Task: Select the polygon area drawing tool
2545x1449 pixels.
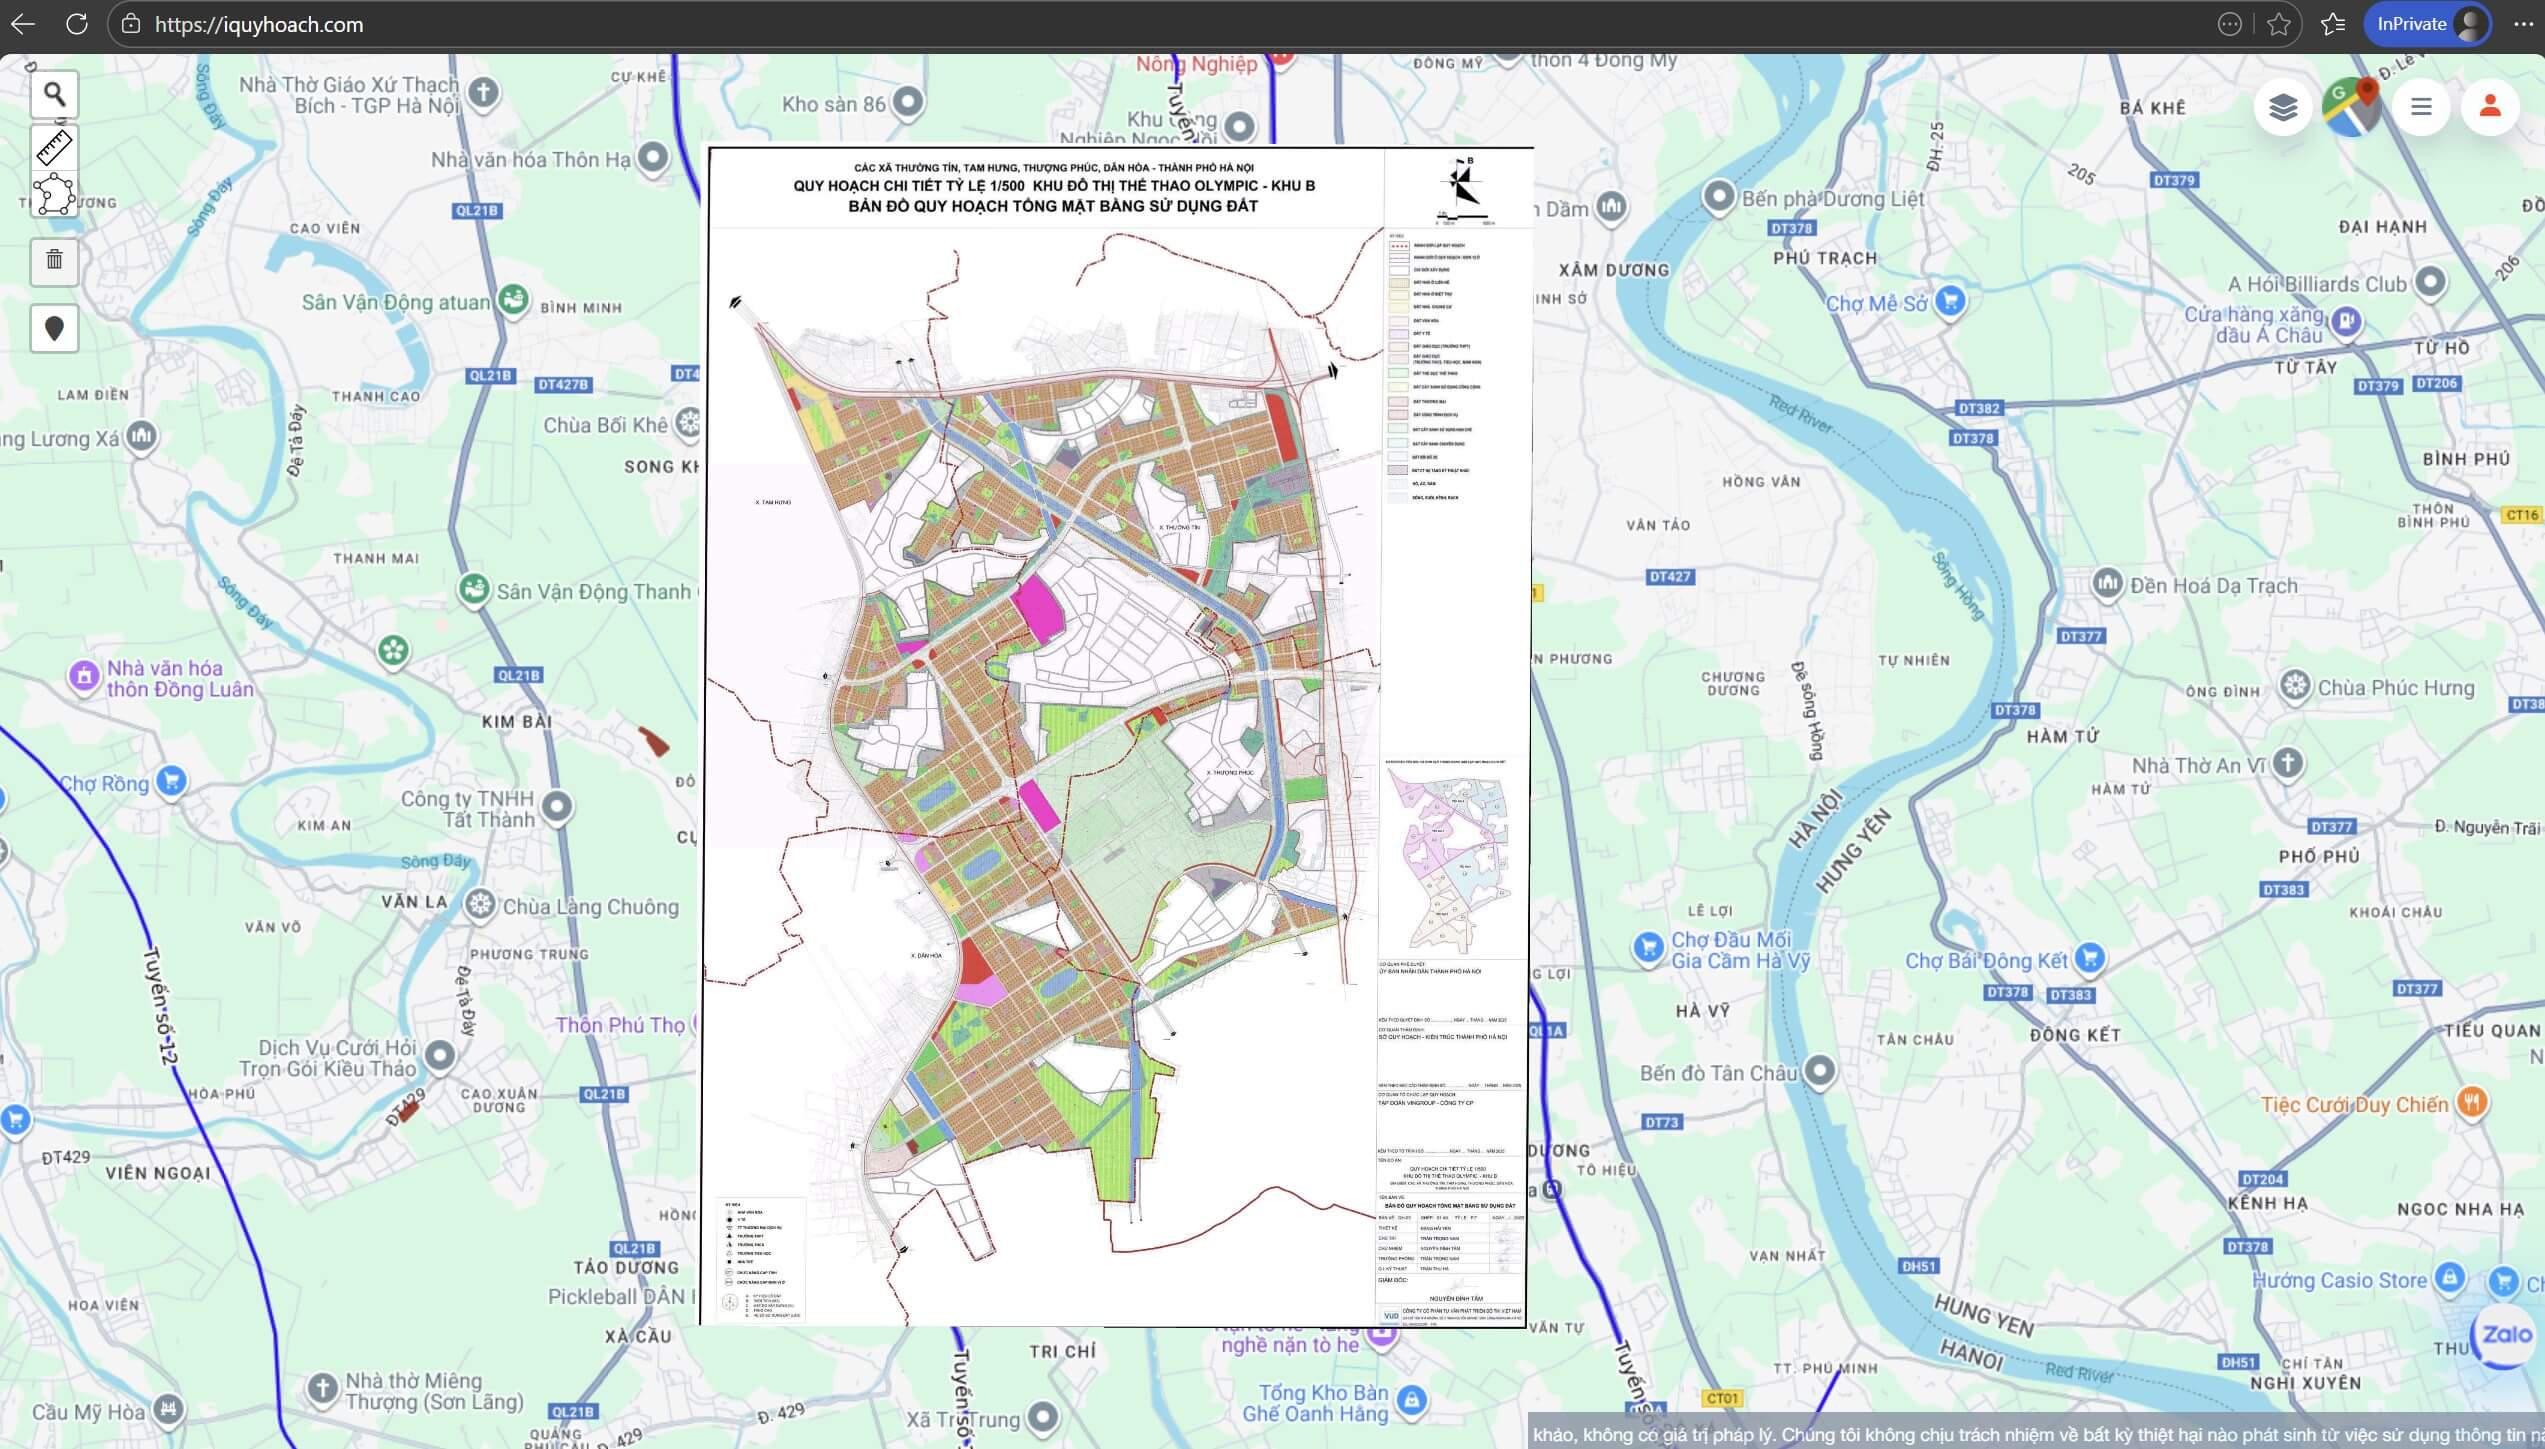Action: 54,194
